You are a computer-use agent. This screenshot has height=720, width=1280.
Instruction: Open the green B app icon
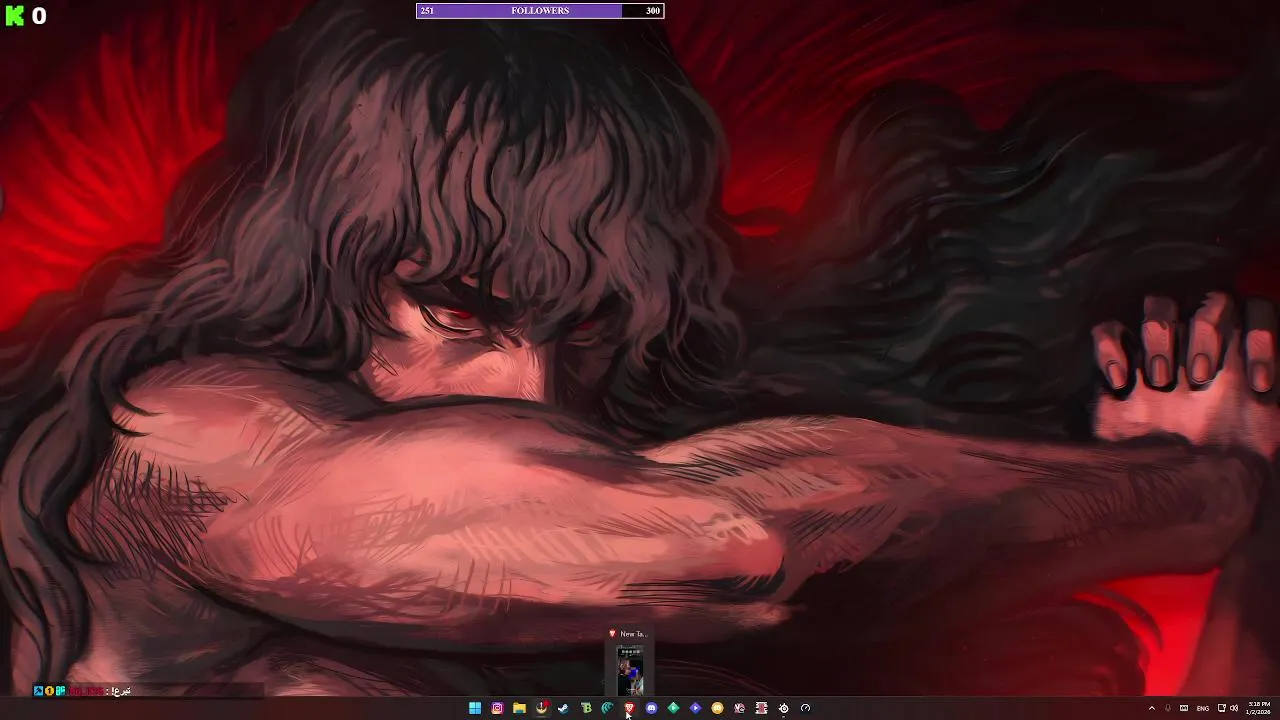point(585,708)
